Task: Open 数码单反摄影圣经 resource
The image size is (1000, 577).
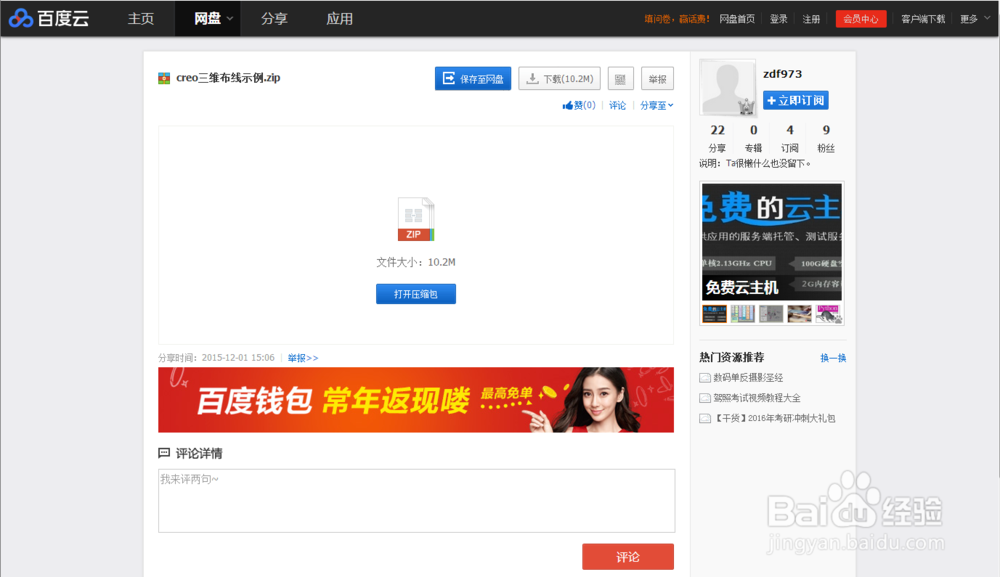Action: click(748, 378)
